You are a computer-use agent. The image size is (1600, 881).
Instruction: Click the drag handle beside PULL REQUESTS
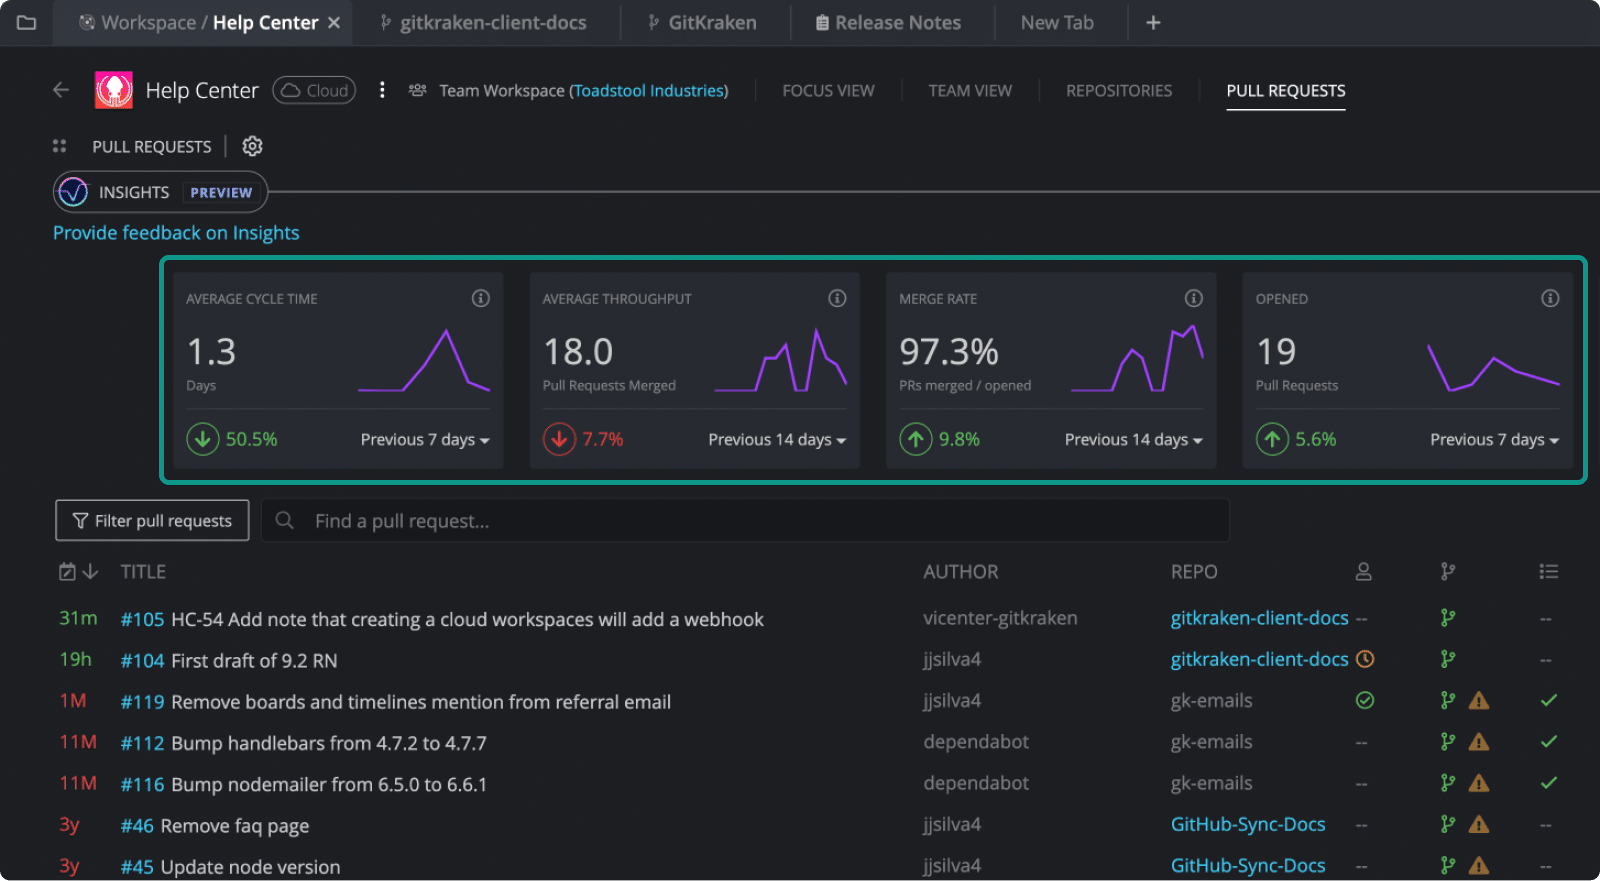tap(60, 146)
